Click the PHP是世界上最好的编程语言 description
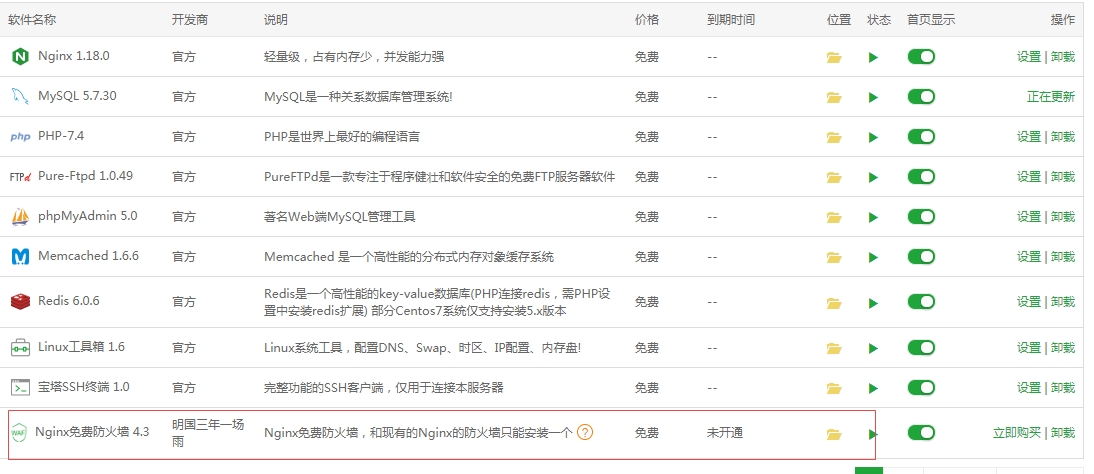This screenshot has height=474, width=1094. [342, 137]
